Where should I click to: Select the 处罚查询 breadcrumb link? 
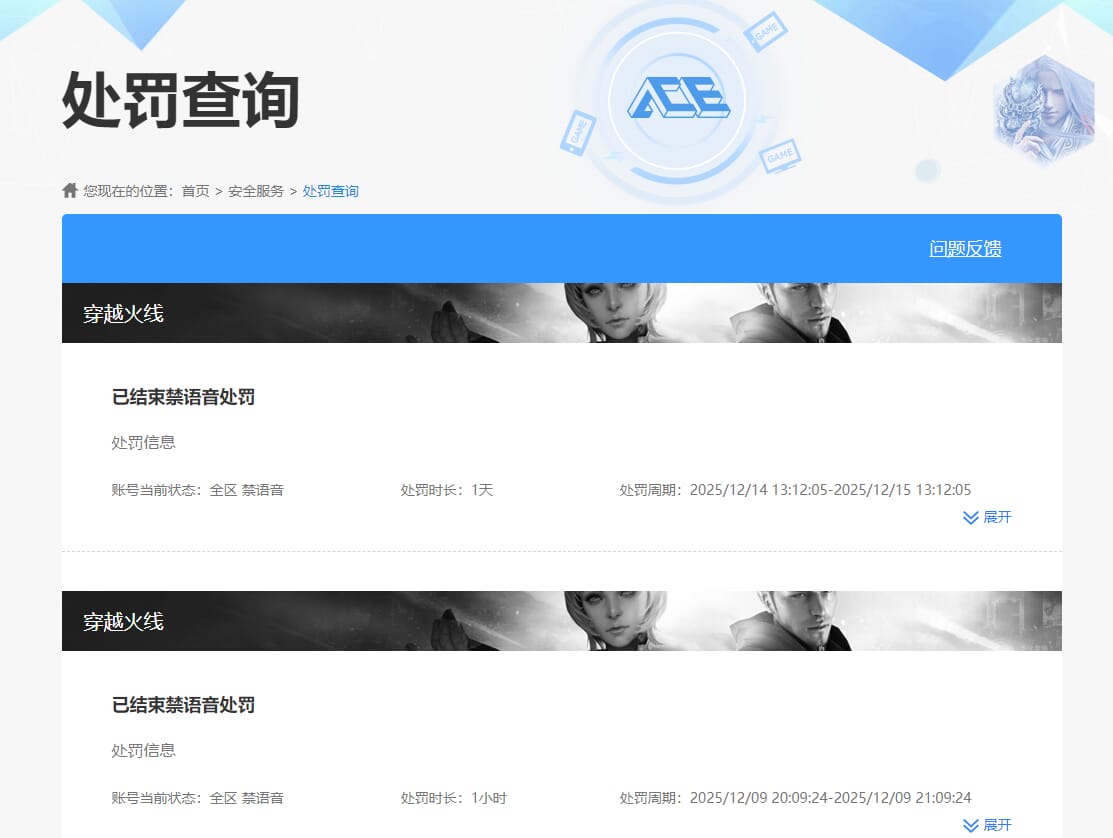[x=331, y=191]
